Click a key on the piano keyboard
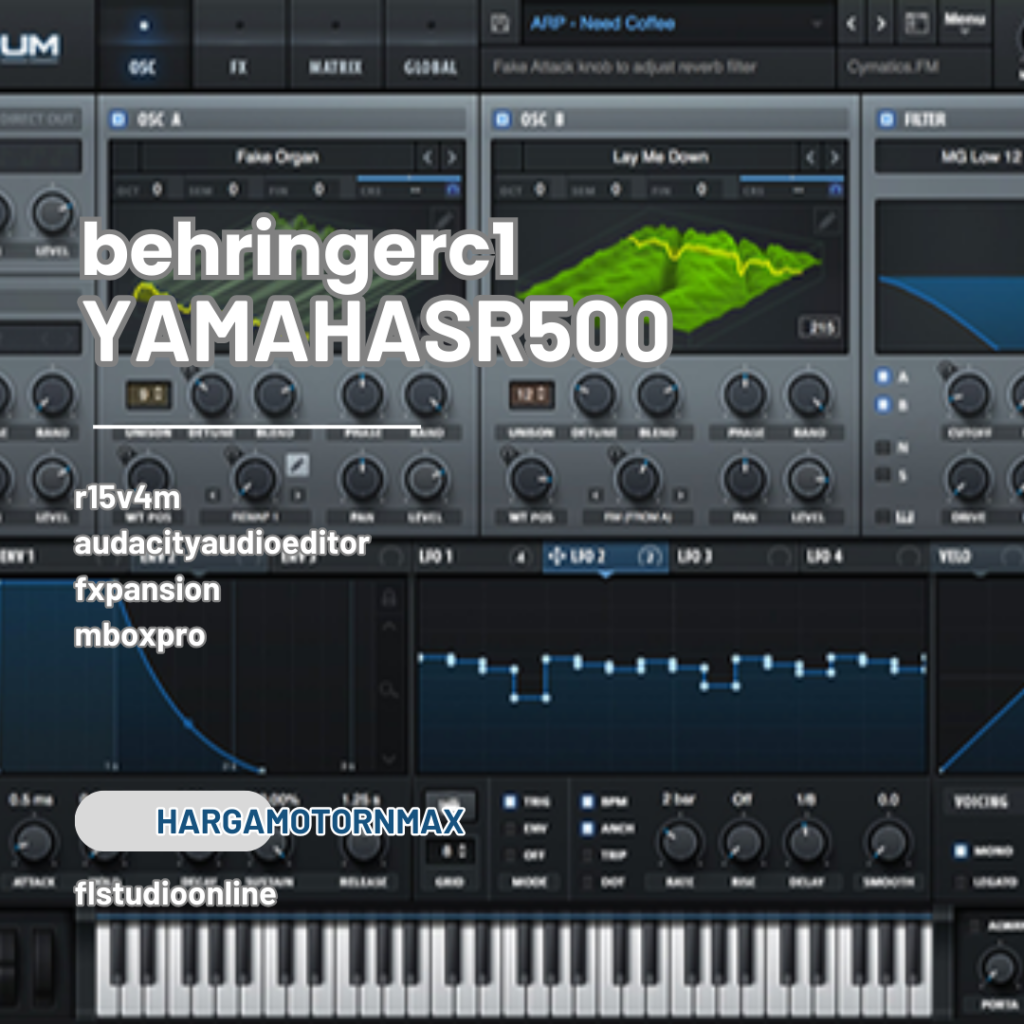This screenshot has height=1024, width=1024. [x=515, y=967]
